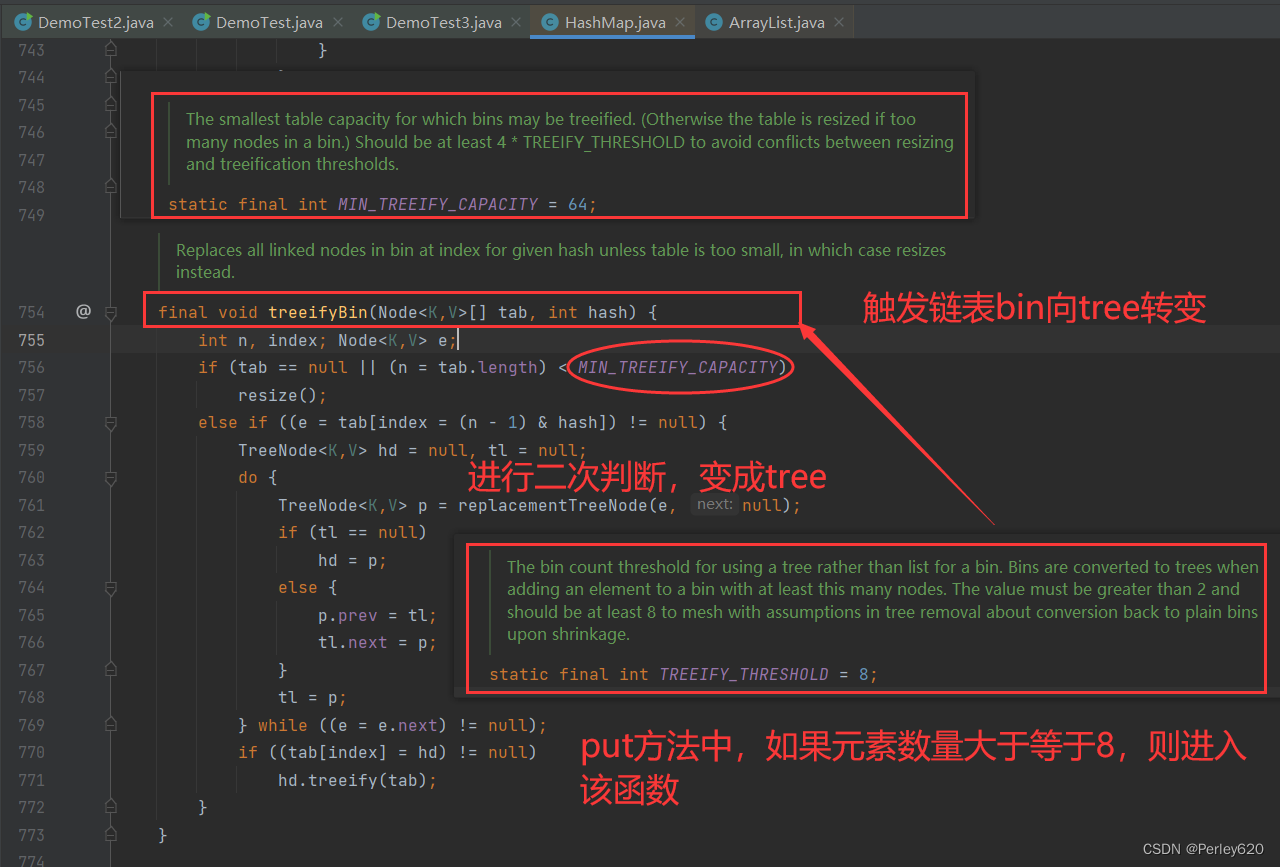This screenshot has height=867, width=1280.
Task: Click the fold marker on line 744
Action: (111, 77)
